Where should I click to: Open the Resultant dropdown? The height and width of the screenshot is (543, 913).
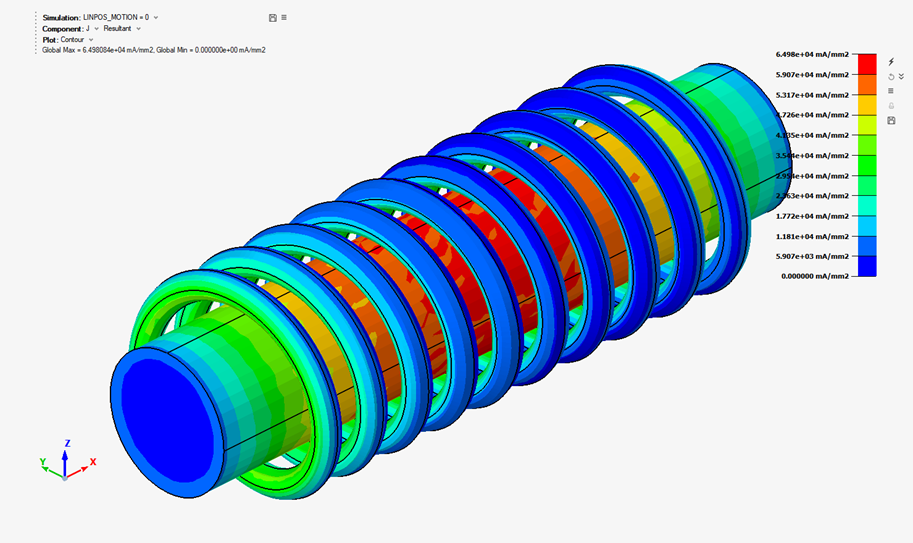[122, 29]
